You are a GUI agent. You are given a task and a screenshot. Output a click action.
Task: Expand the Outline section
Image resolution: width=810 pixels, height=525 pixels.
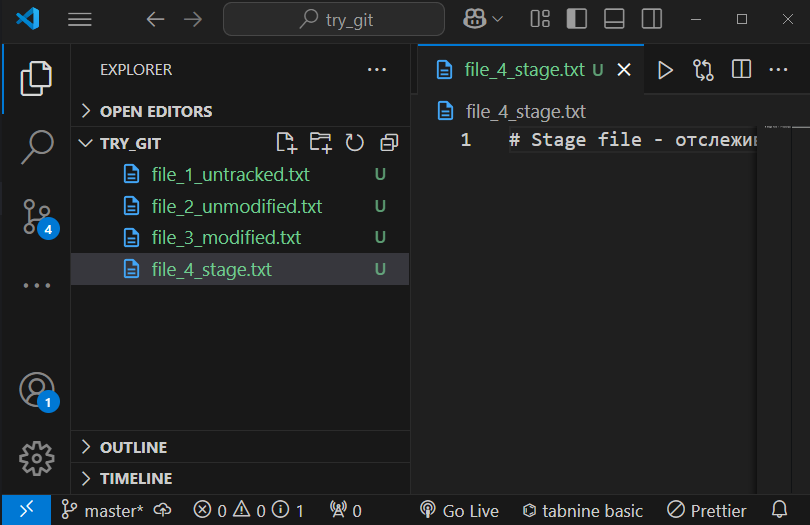pyautogui.click(x=133, y=447)
